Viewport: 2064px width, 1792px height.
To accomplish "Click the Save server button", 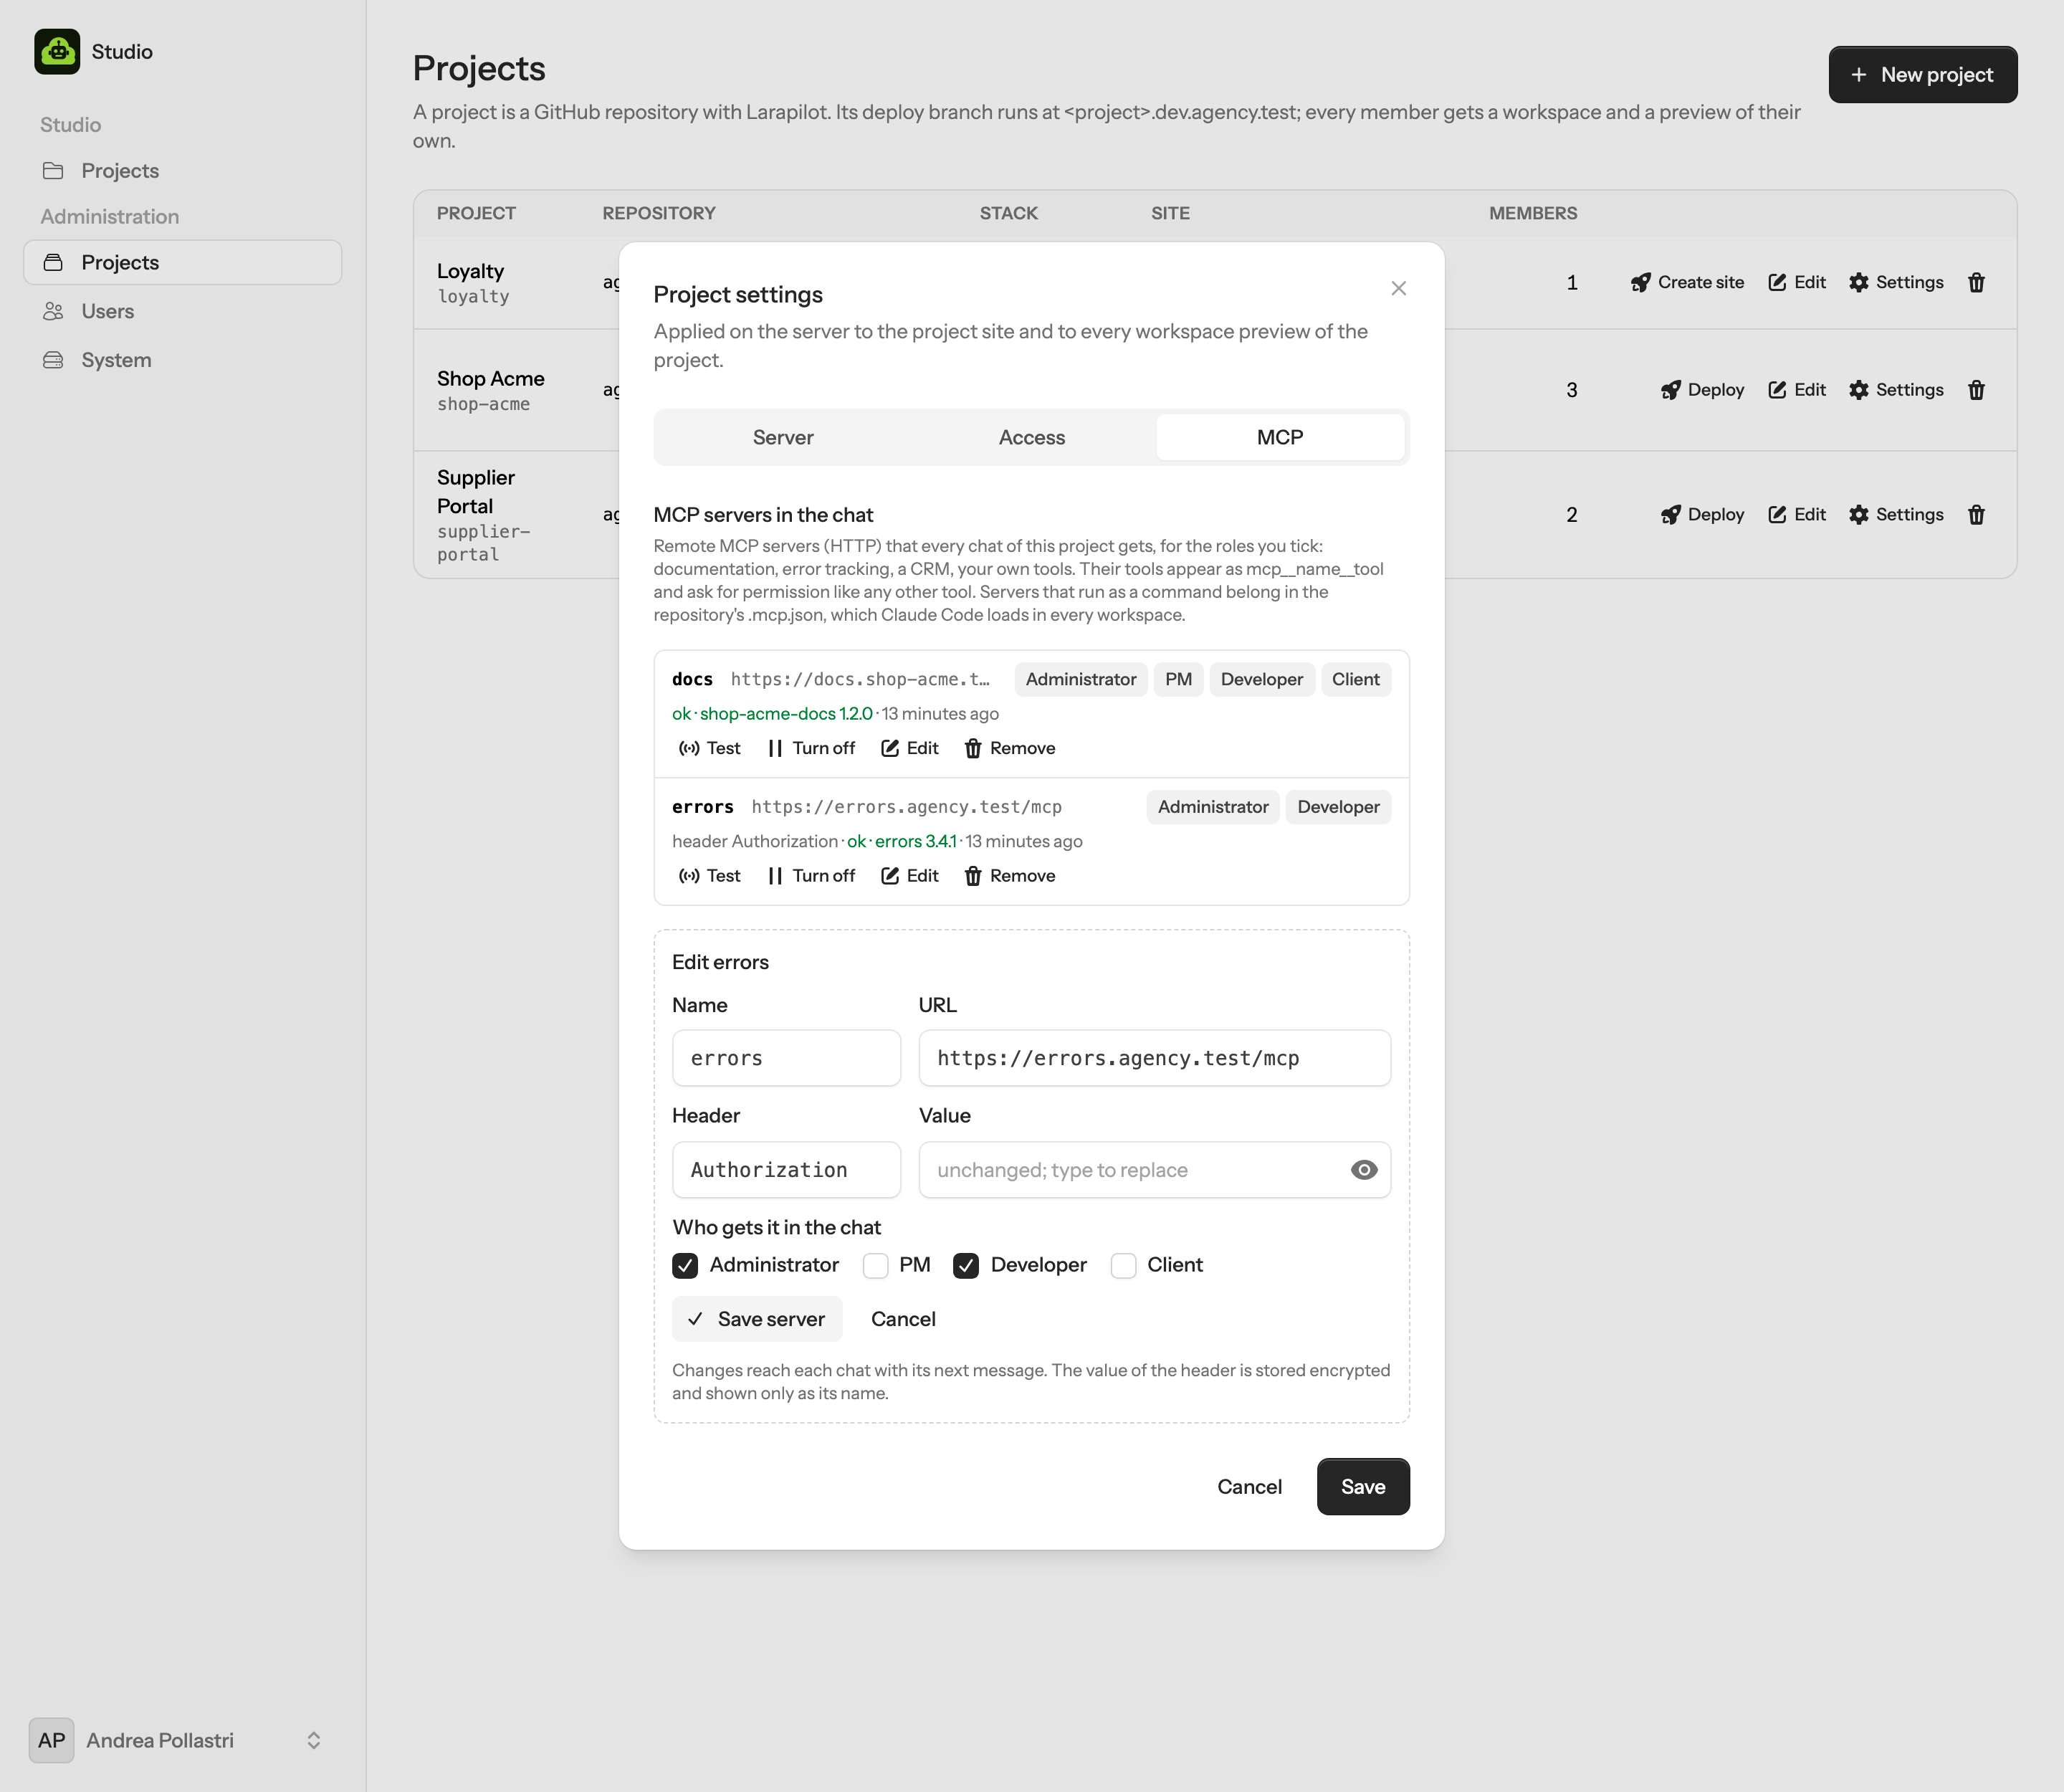I will 757,1319.
